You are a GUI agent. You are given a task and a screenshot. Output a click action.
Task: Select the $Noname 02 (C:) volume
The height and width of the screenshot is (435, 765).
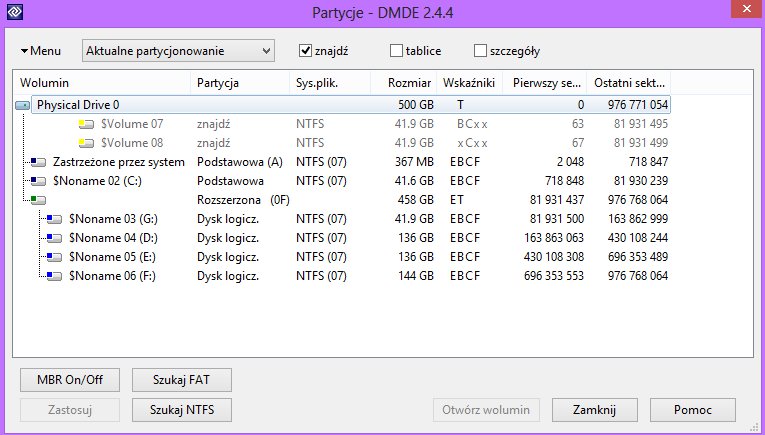(x=97, y=181)
